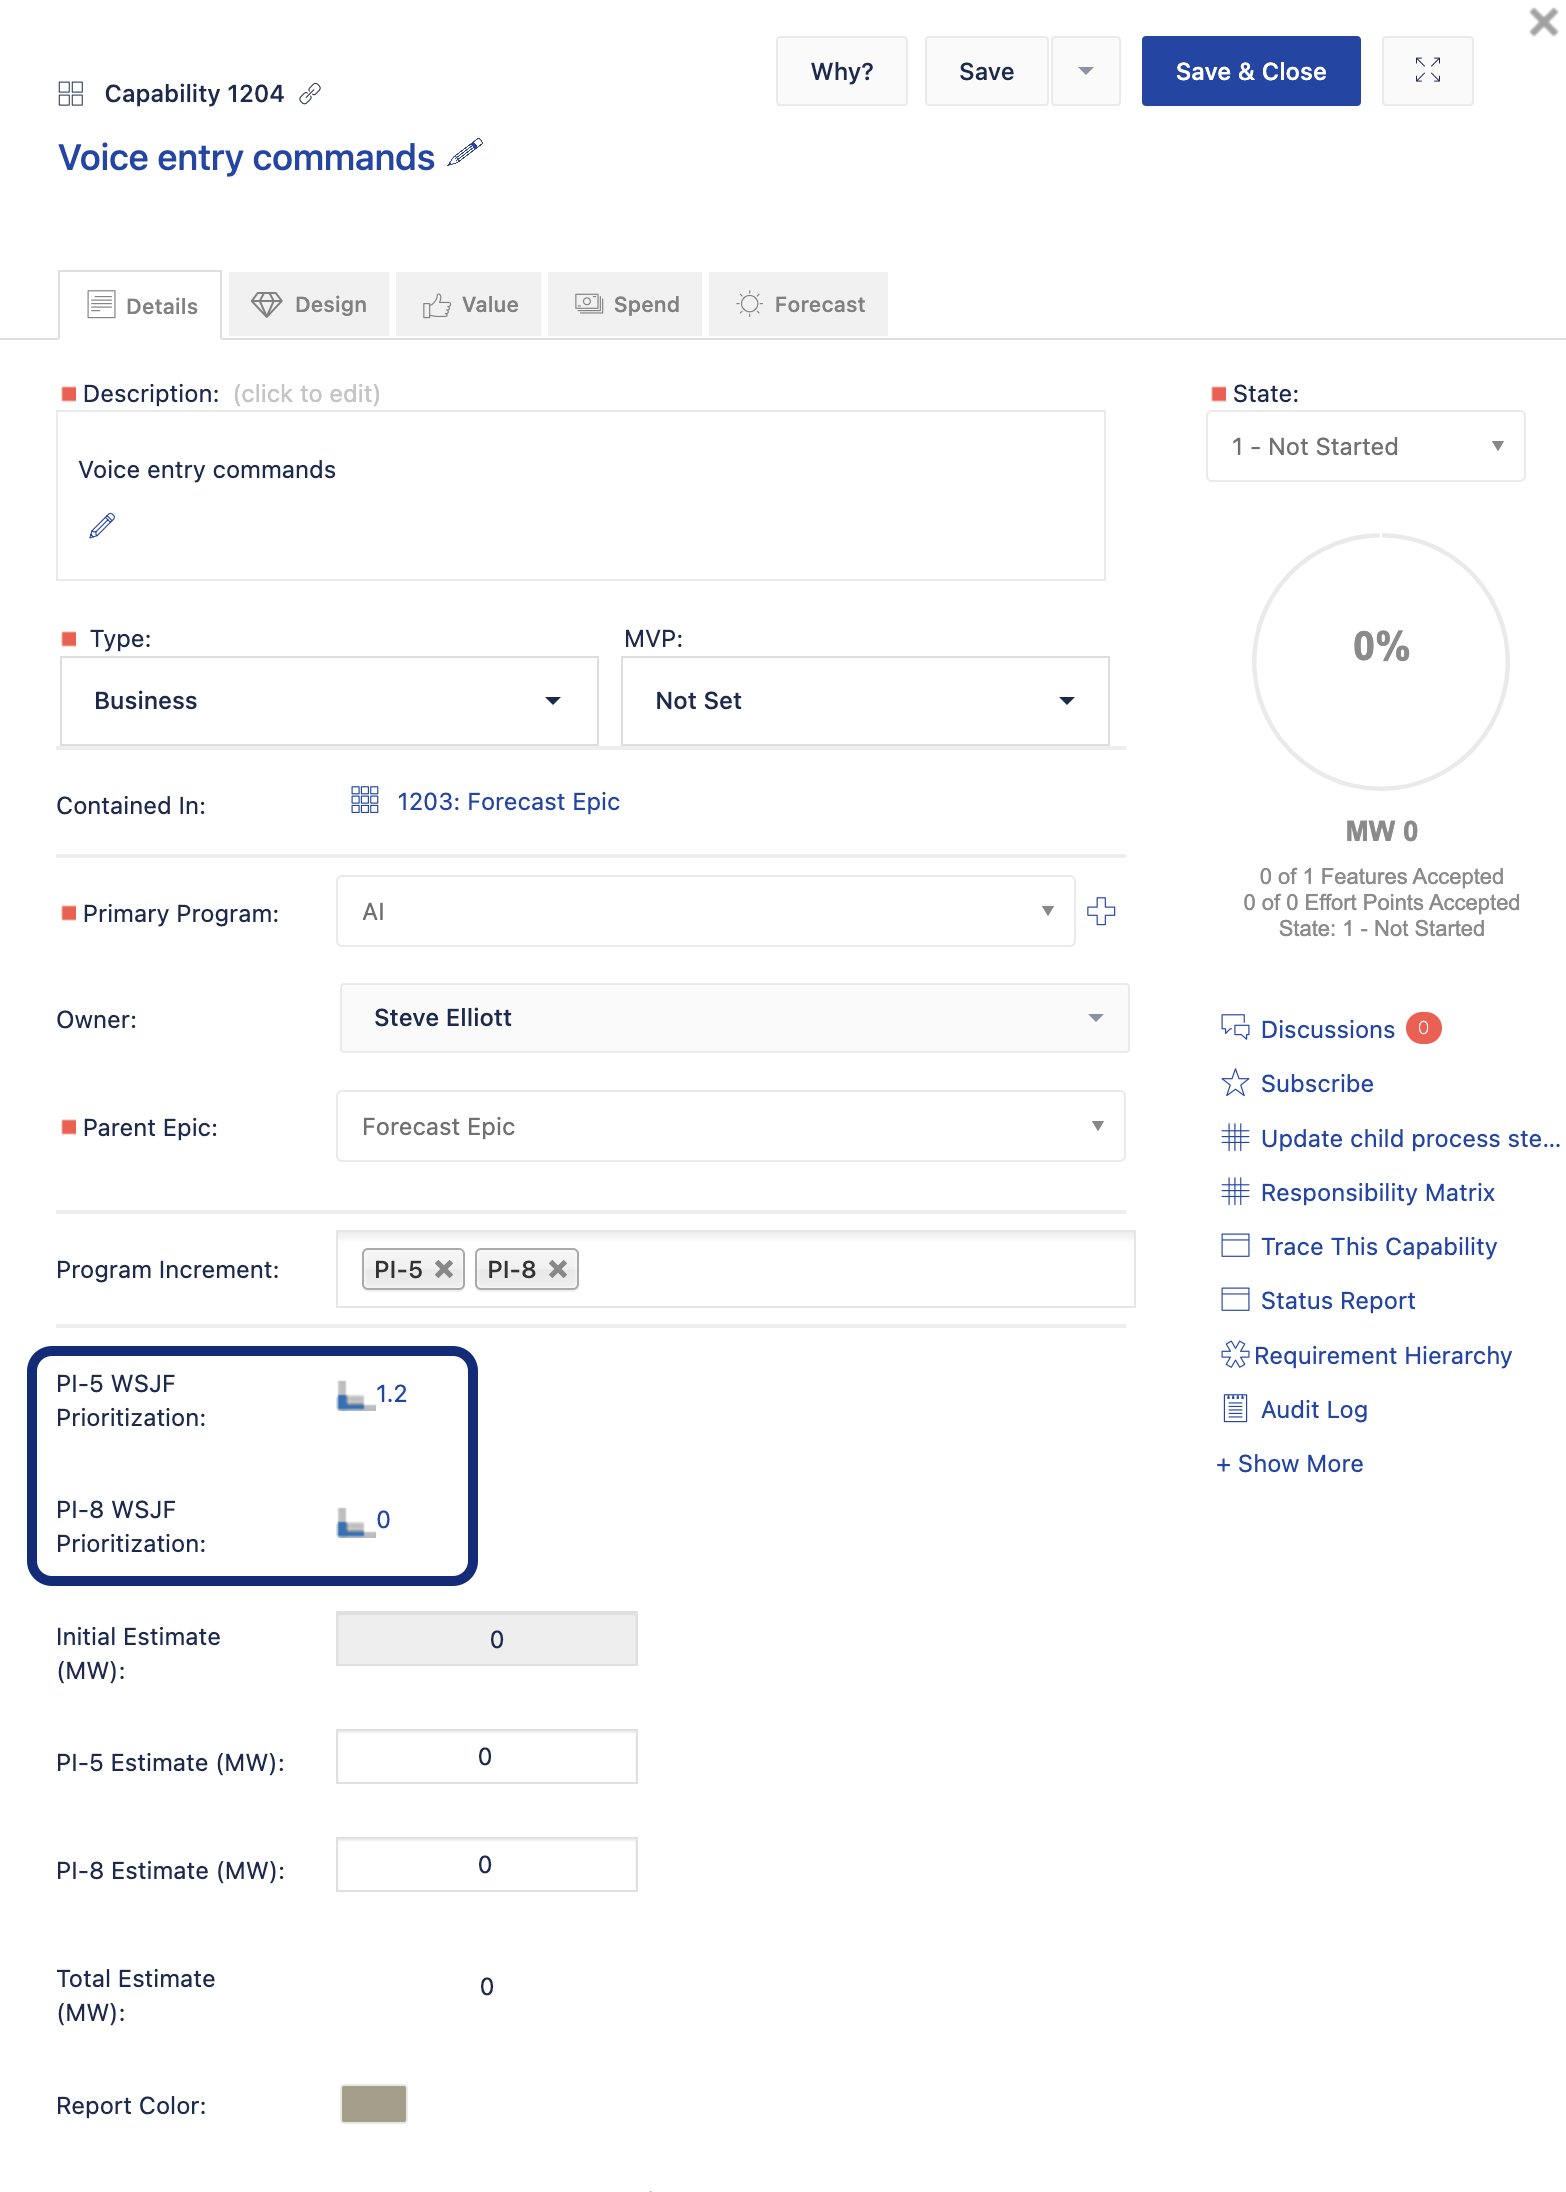The width and height of the screenshot is (1566, 2192).
Task: Open the State dropdown showing Not Started
Action: 1366,446
